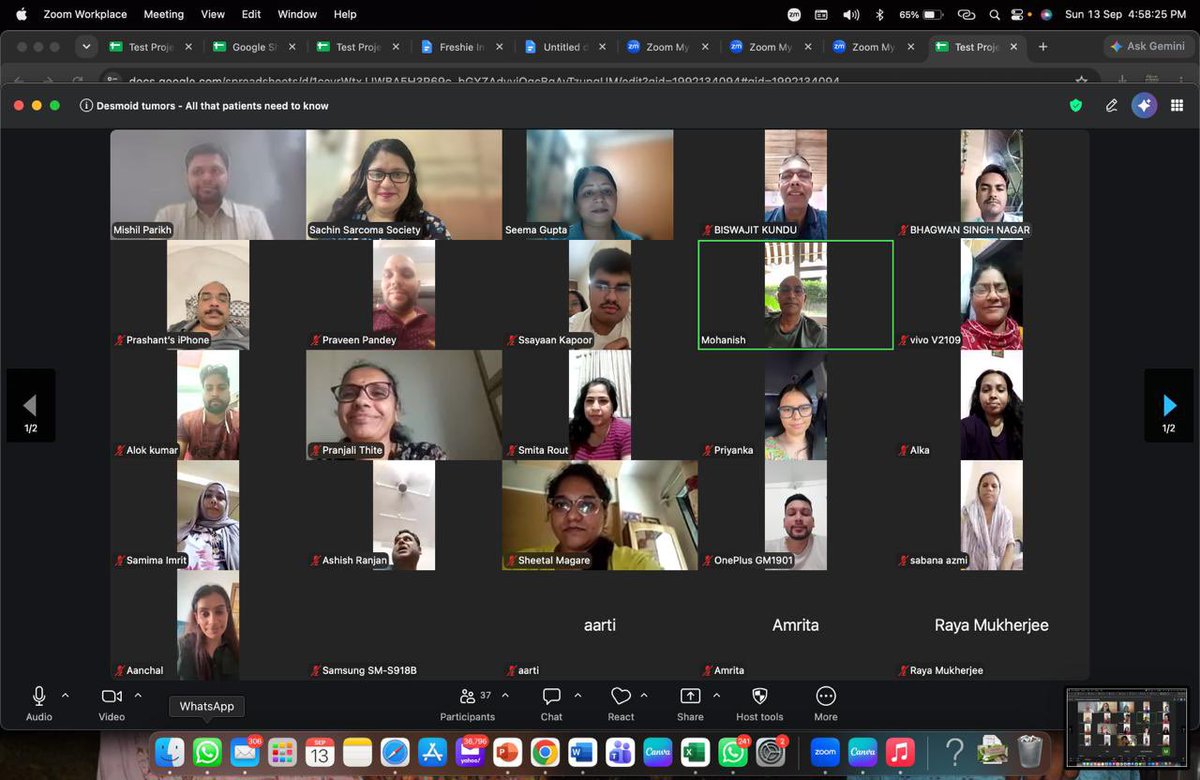Click the volume icon in menu bar
This screenshot has height=780, width=1200.
click(x=851, y=15)
